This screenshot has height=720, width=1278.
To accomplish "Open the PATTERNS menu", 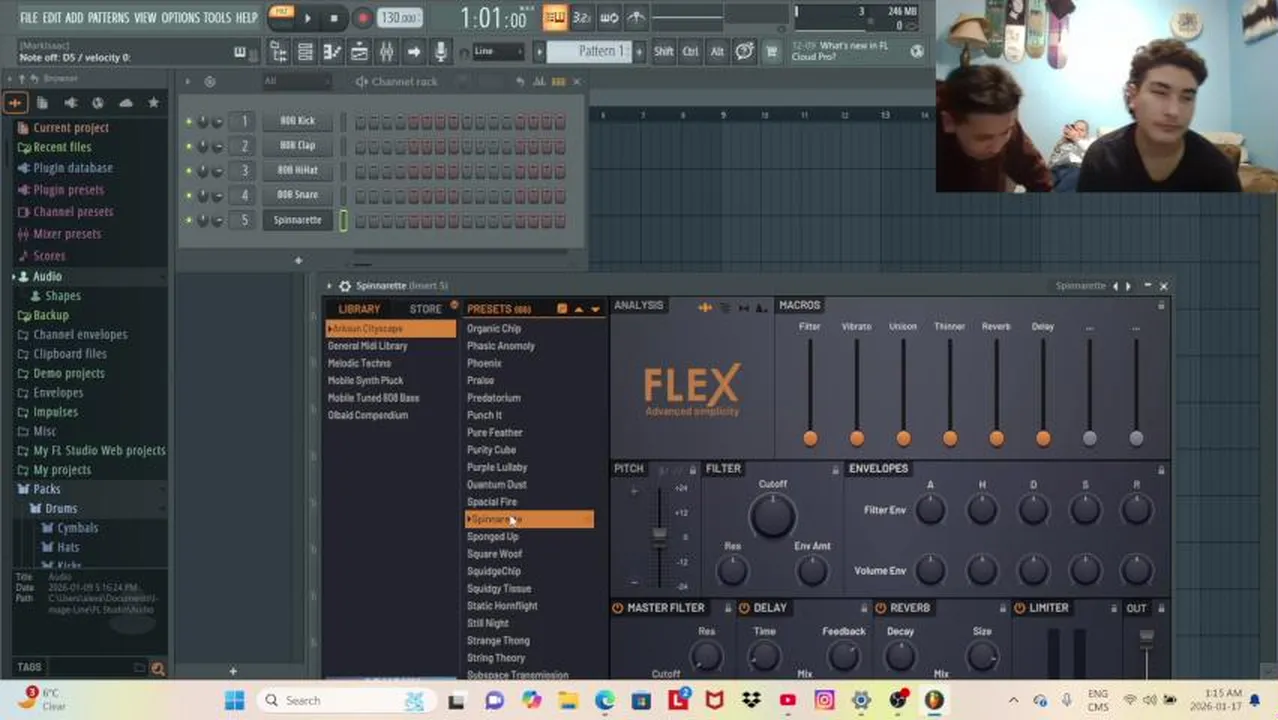I will coord(108,18).
